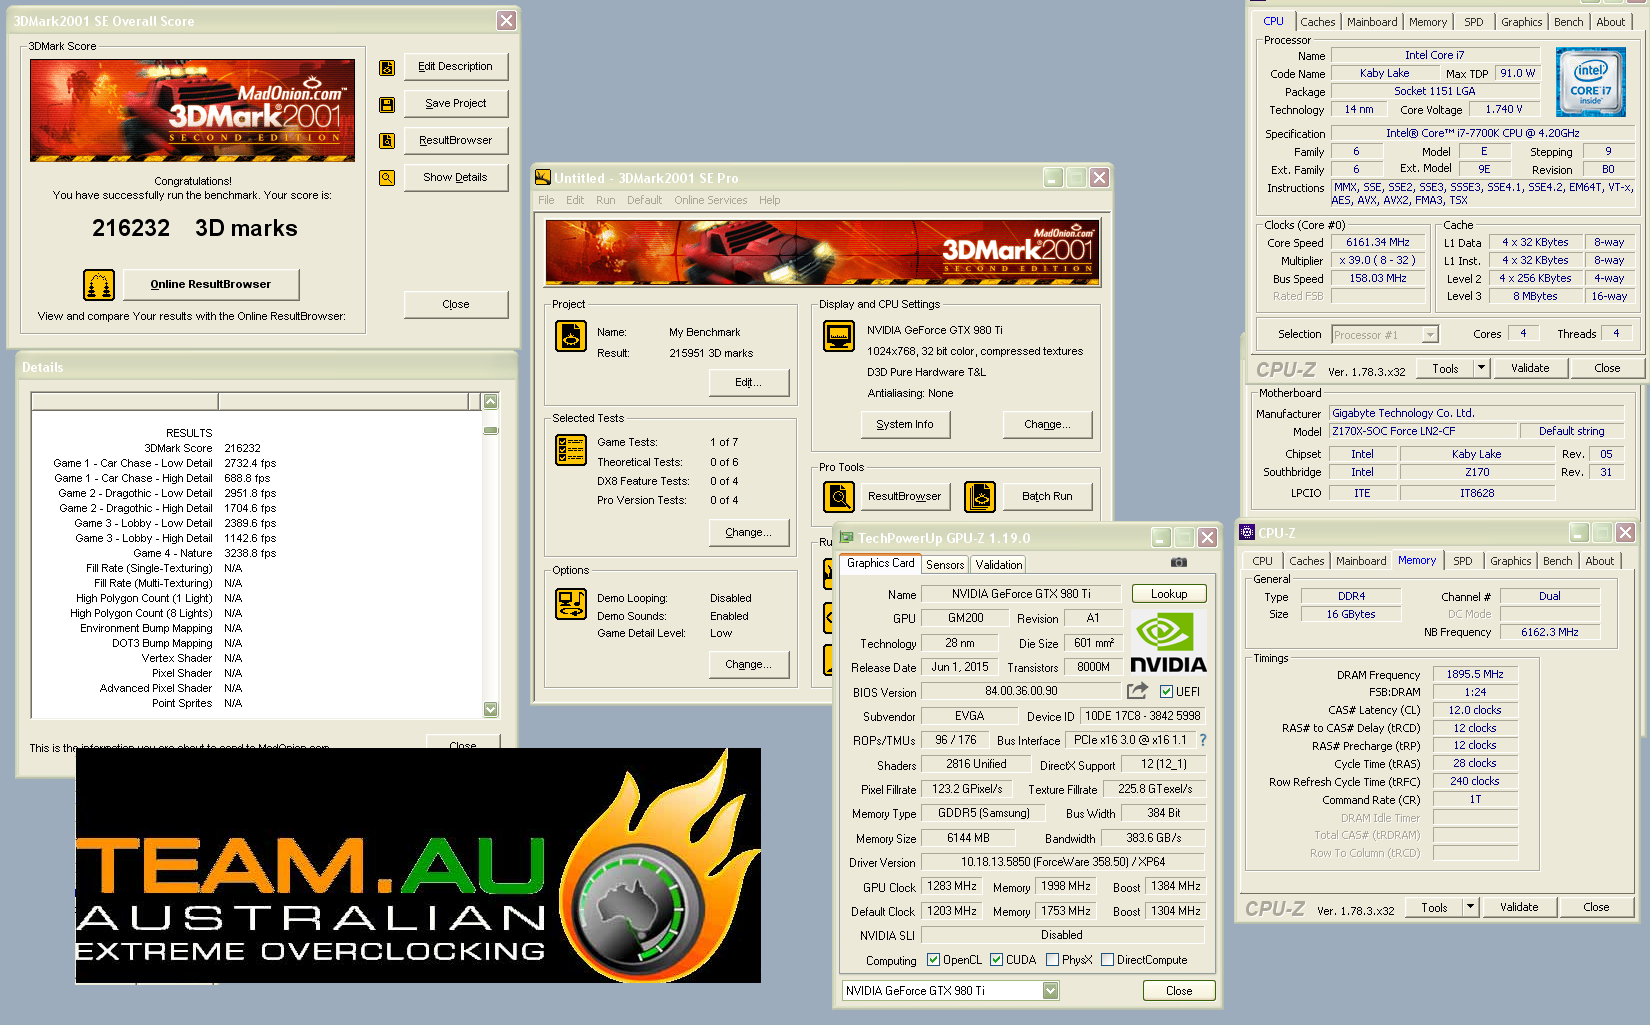The image size is (1650, 1025).
Task: Switch to the SPD tab in Memory CPU-Z
Action: tap(1462, 561)
